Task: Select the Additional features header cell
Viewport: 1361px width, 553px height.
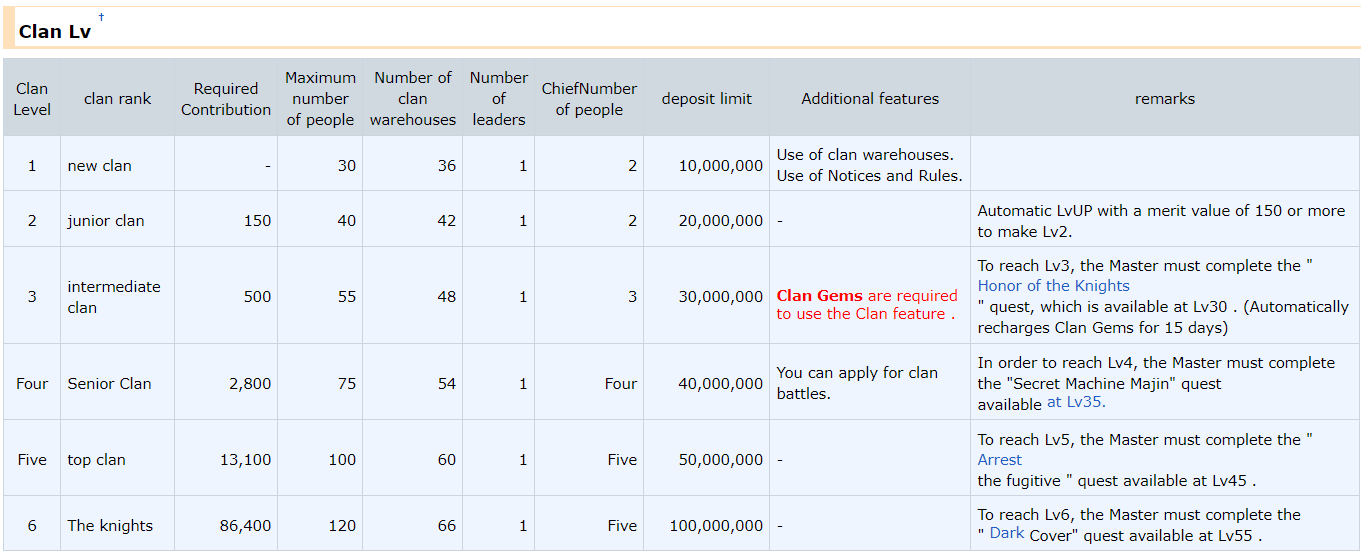Action: (x=869, y=99)
